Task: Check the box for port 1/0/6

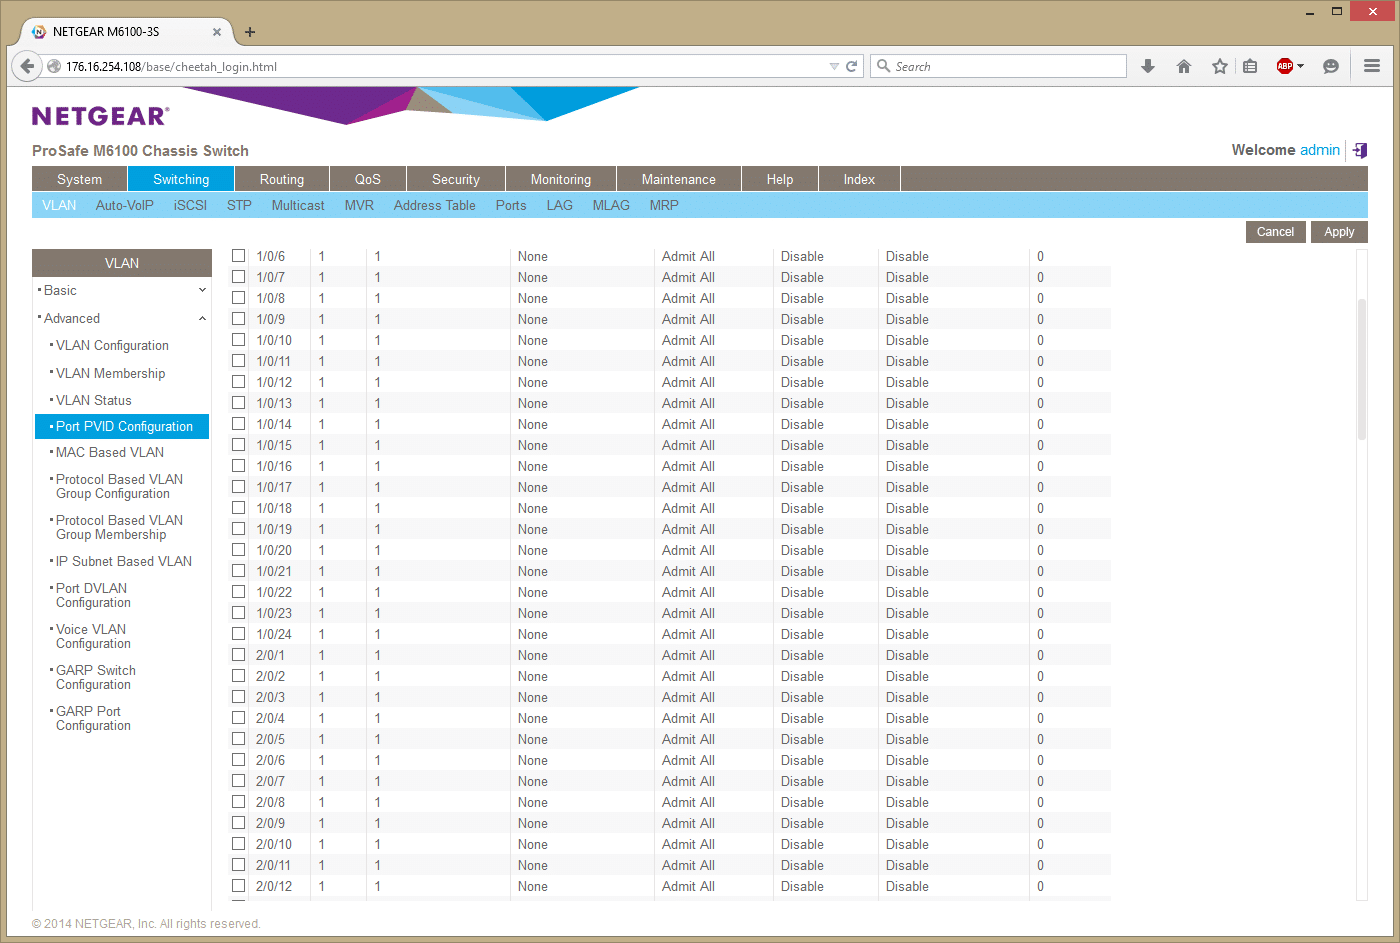Action: pyautogui.click(x=238, y=256)
